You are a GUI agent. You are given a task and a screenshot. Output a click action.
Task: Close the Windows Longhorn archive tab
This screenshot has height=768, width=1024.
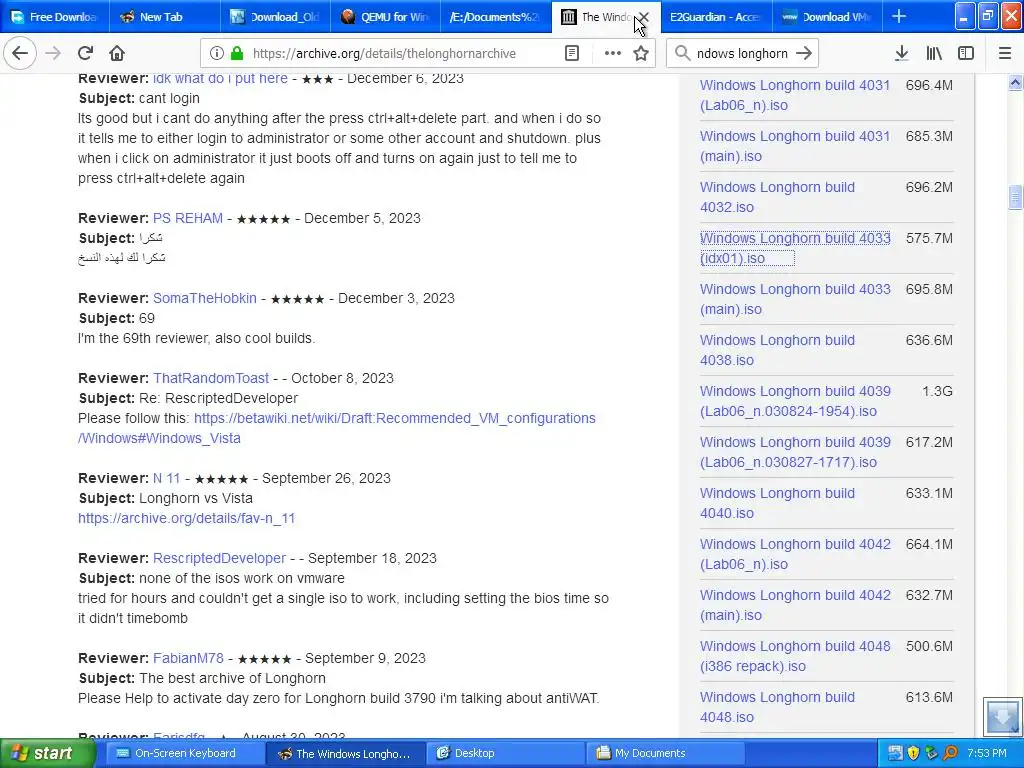[643, 17]
